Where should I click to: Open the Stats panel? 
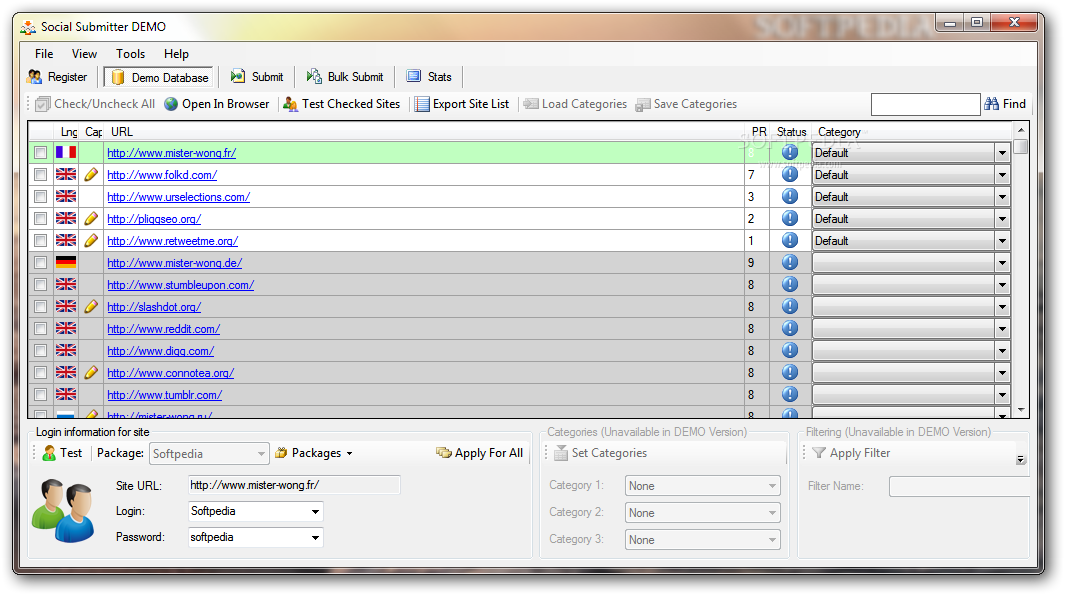point(429,77)
